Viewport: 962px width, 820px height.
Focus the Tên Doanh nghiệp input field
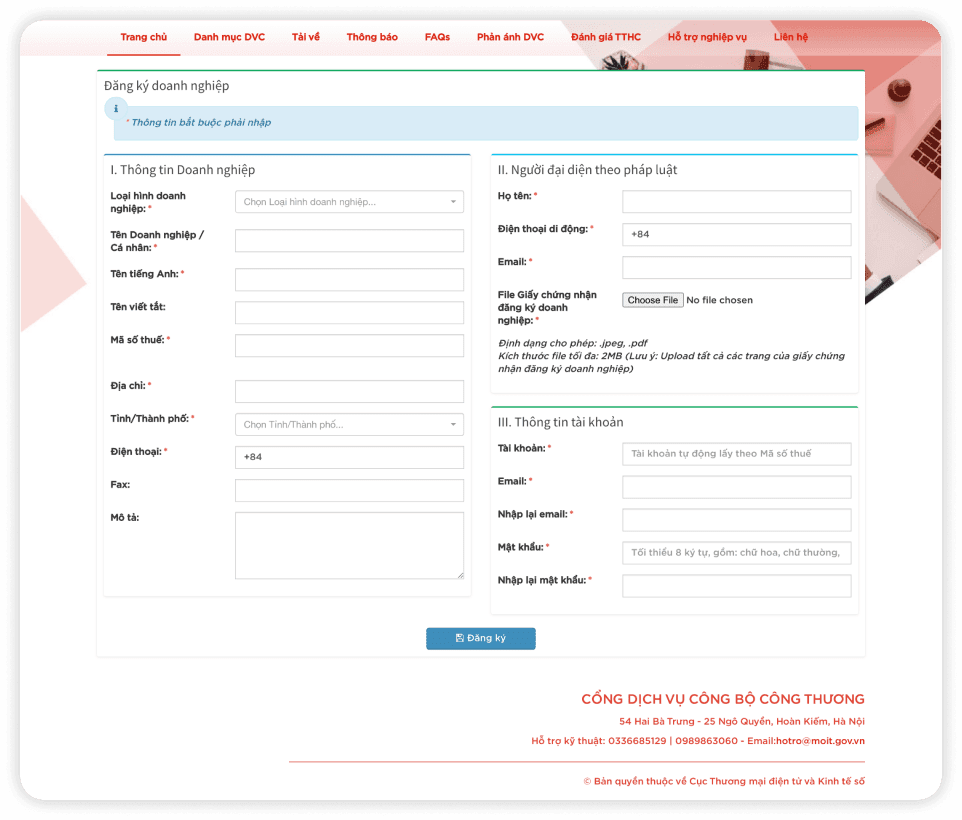click(348, 240)
